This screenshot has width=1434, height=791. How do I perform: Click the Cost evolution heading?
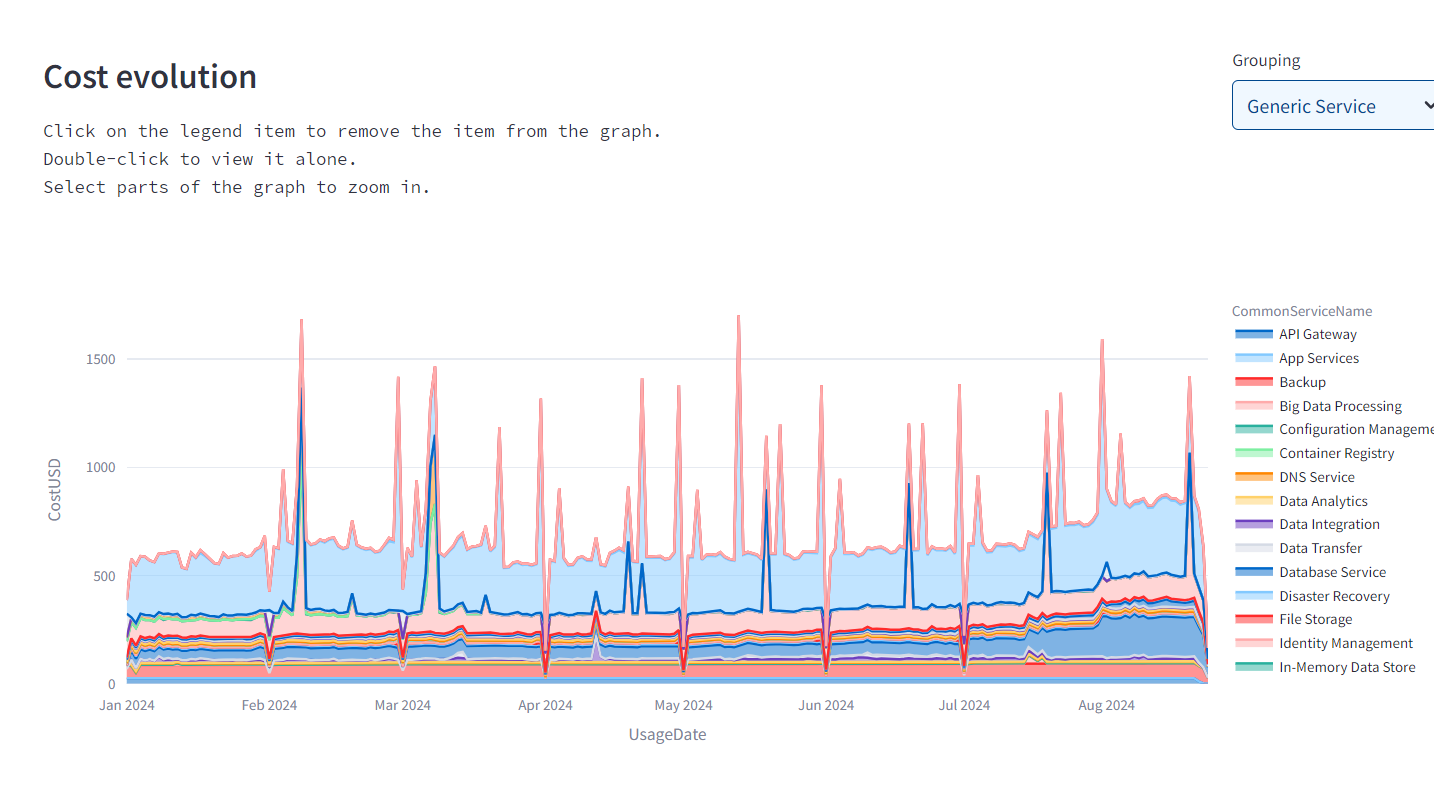coord(150,77)
